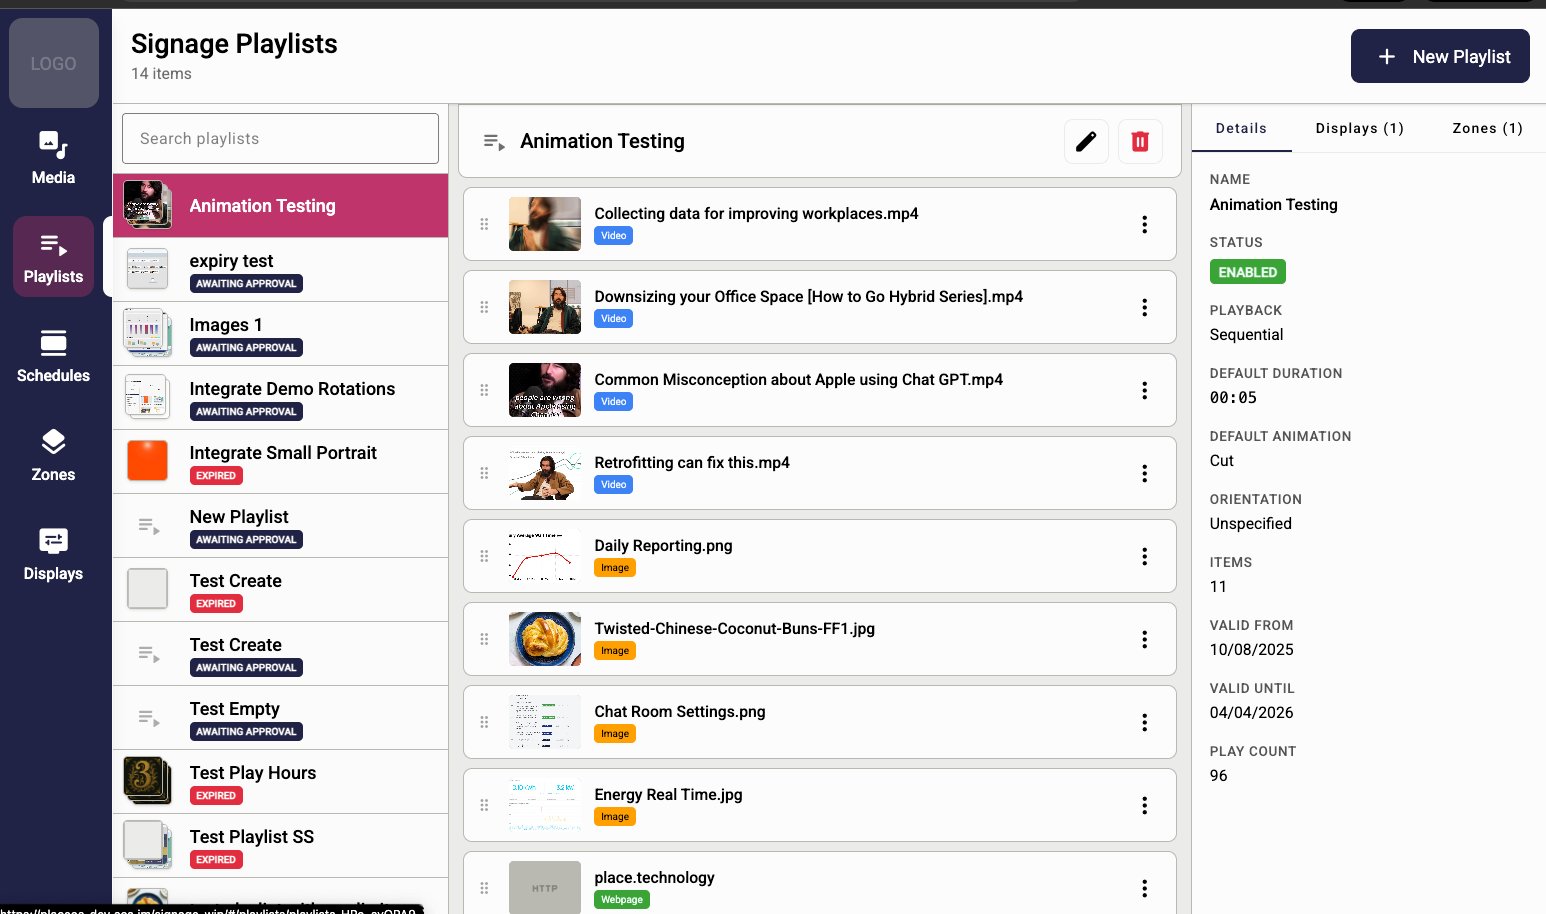The height and width of the screenshot is (914, 1546).
Task: Select the Playlists icon in the sidebar
Action: (52, 256)
